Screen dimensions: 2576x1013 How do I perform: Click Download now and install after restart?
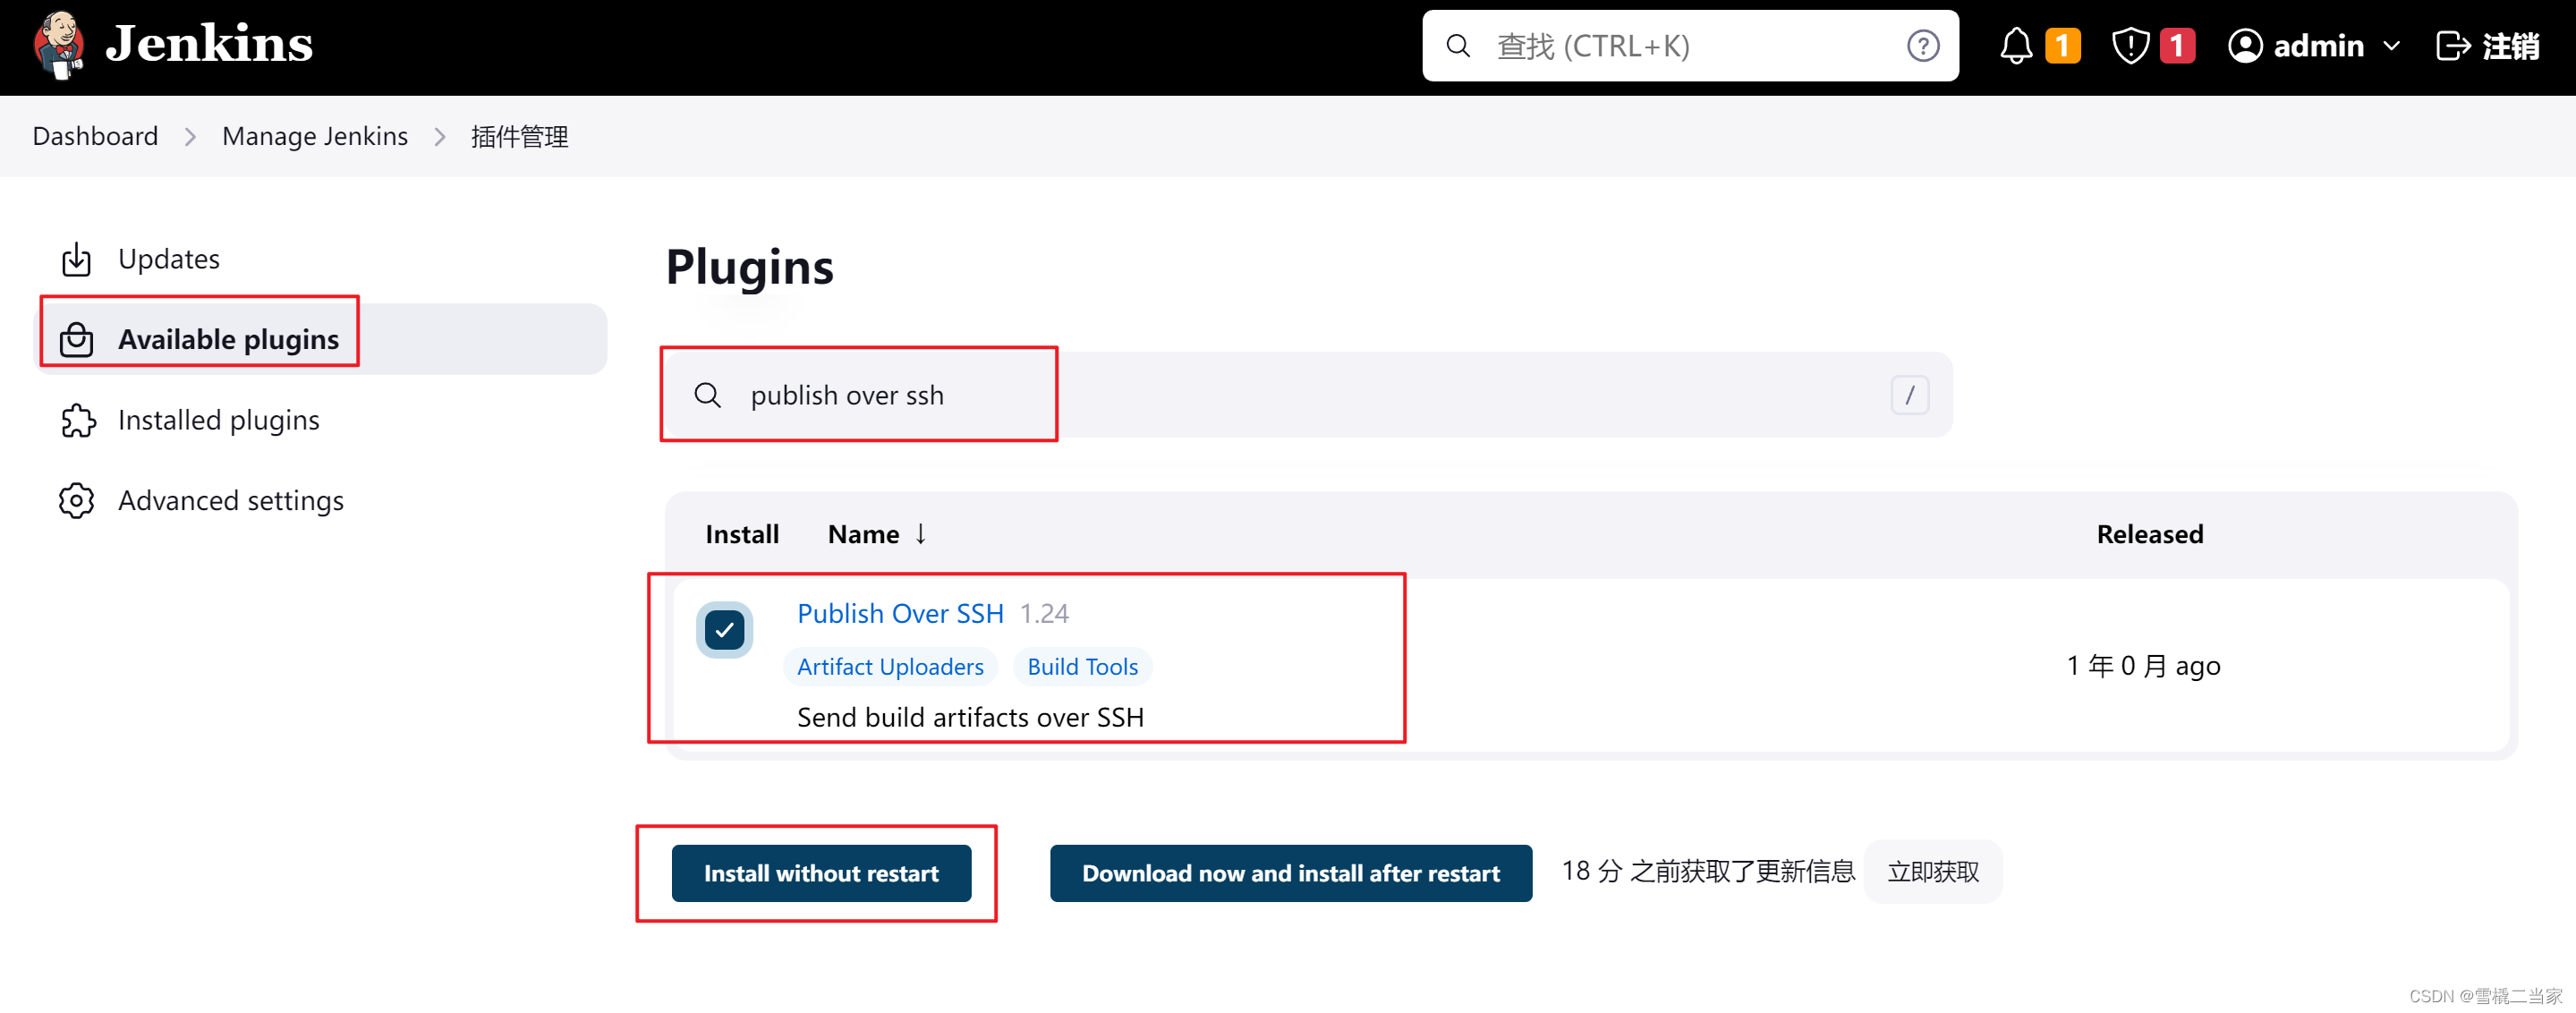tap(1291, 873)
